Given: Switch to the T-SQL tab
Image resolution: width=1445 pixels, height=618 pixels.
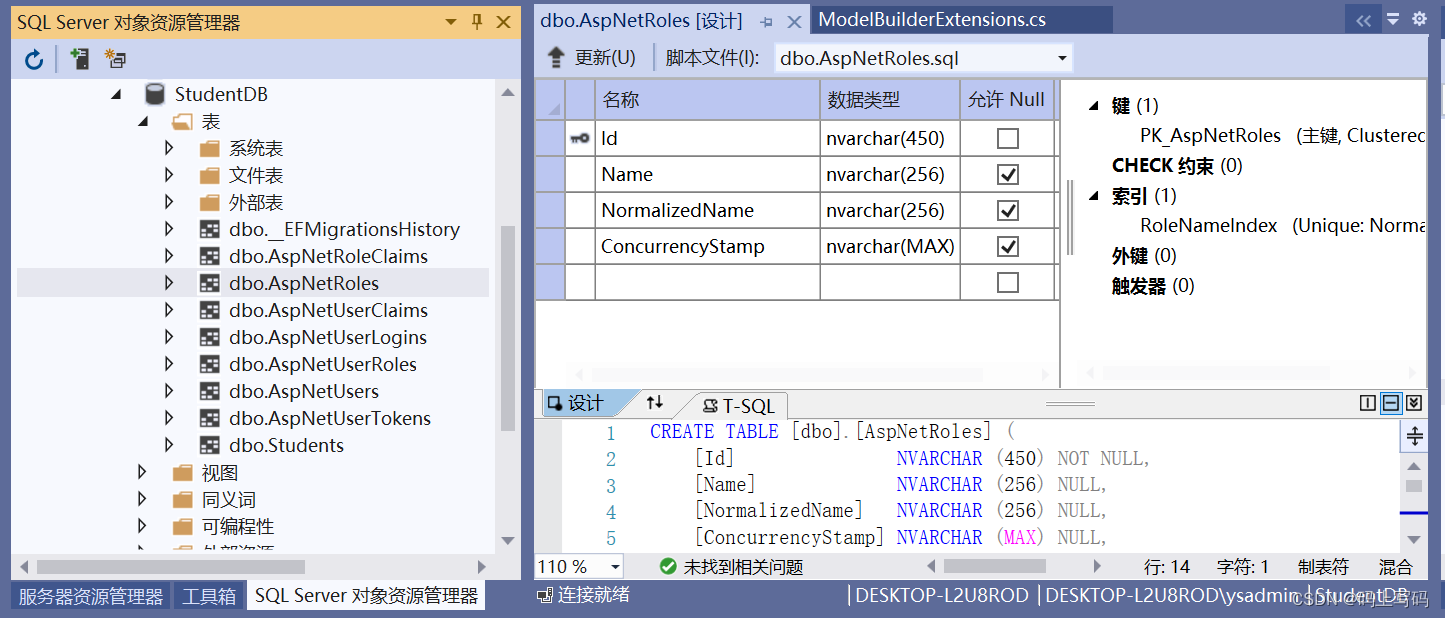Looking at the screenshot, I should (743, 404).
